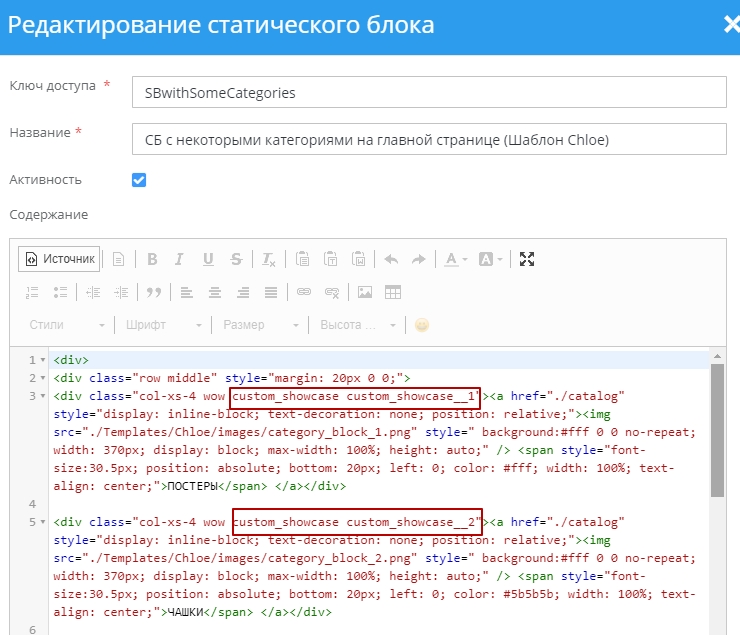
Task: Open the text color picker
Action: pos(455,259)
